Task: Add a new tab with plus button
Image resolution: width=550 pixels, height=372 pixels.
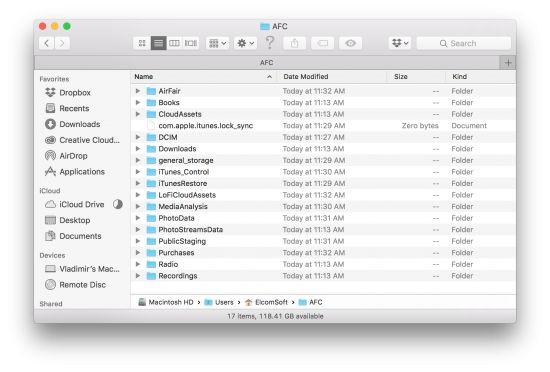Action: pyautogui.click(x=508, y=63)
